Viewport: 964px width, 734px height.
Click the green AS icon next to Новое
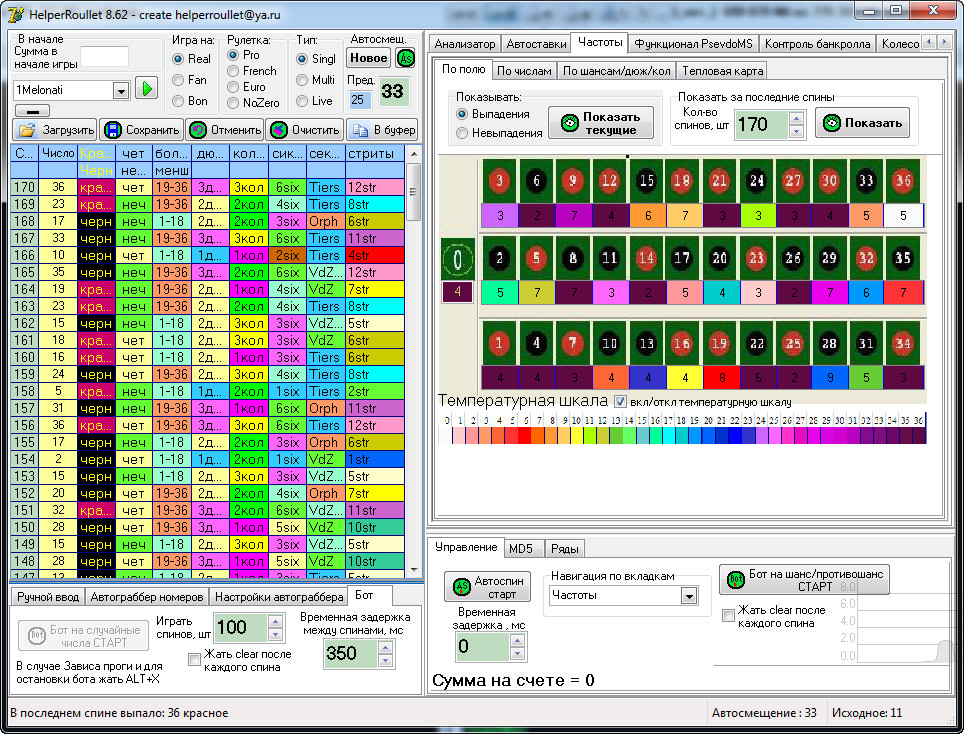pos(405,58)
